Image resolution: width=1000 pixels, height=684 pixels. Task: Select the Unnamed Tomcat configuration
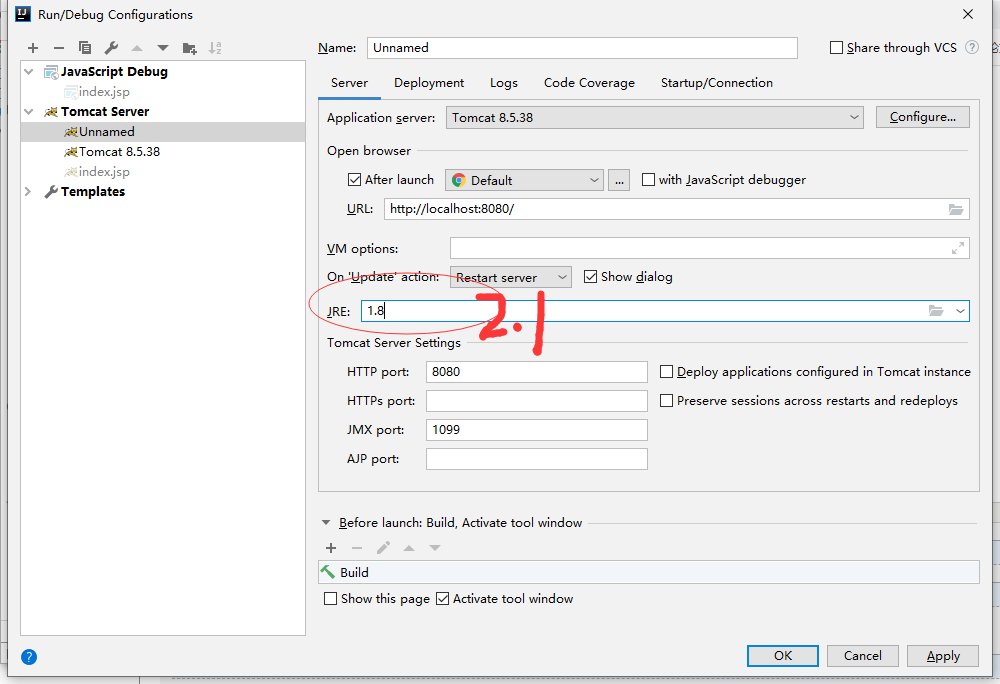pos(163,132)
